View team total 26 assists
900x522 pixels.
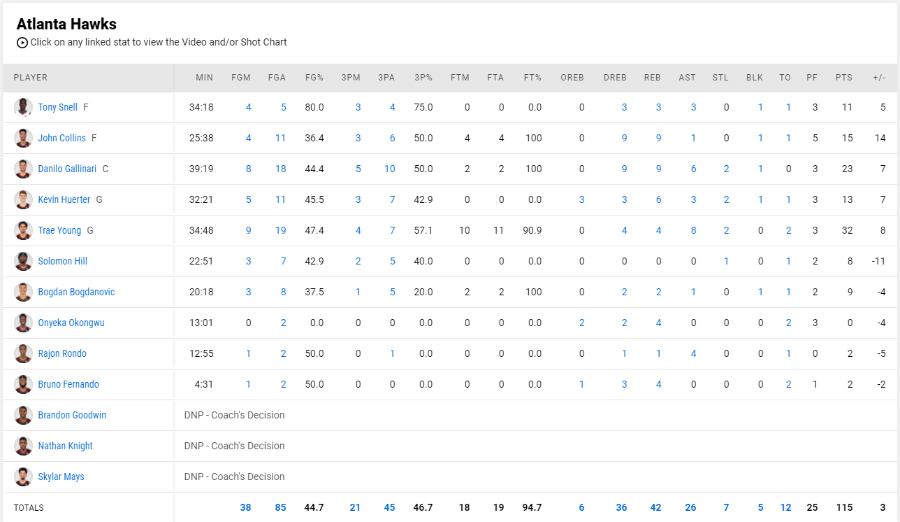pos(690,508)
